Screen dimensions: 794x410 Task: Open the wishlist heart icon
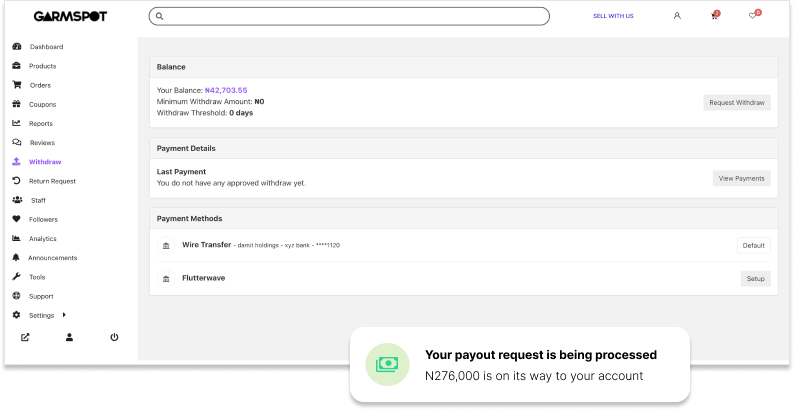pos(753,16)
